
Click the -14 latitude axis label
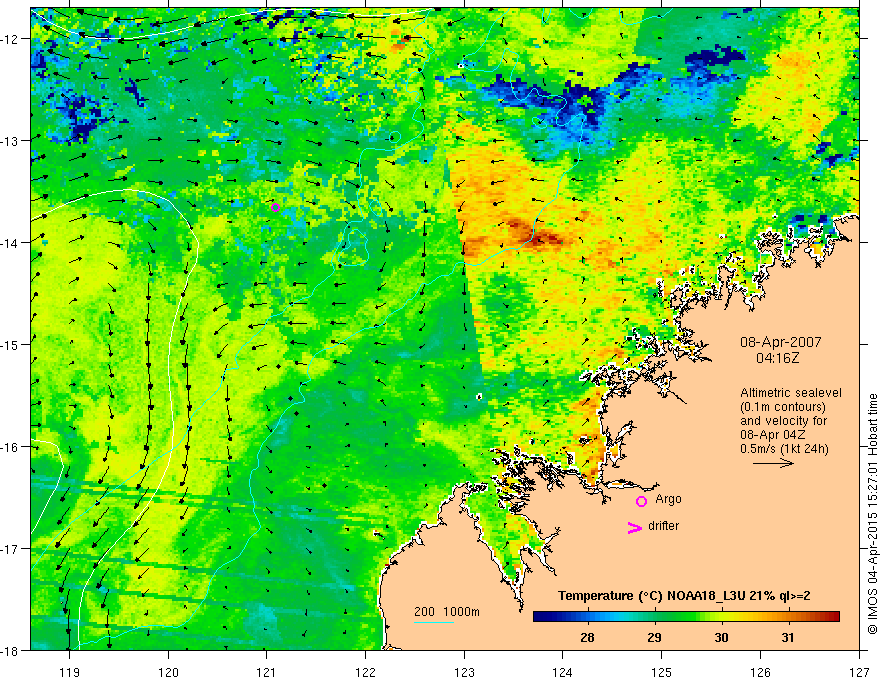click(x=10, y=243)
